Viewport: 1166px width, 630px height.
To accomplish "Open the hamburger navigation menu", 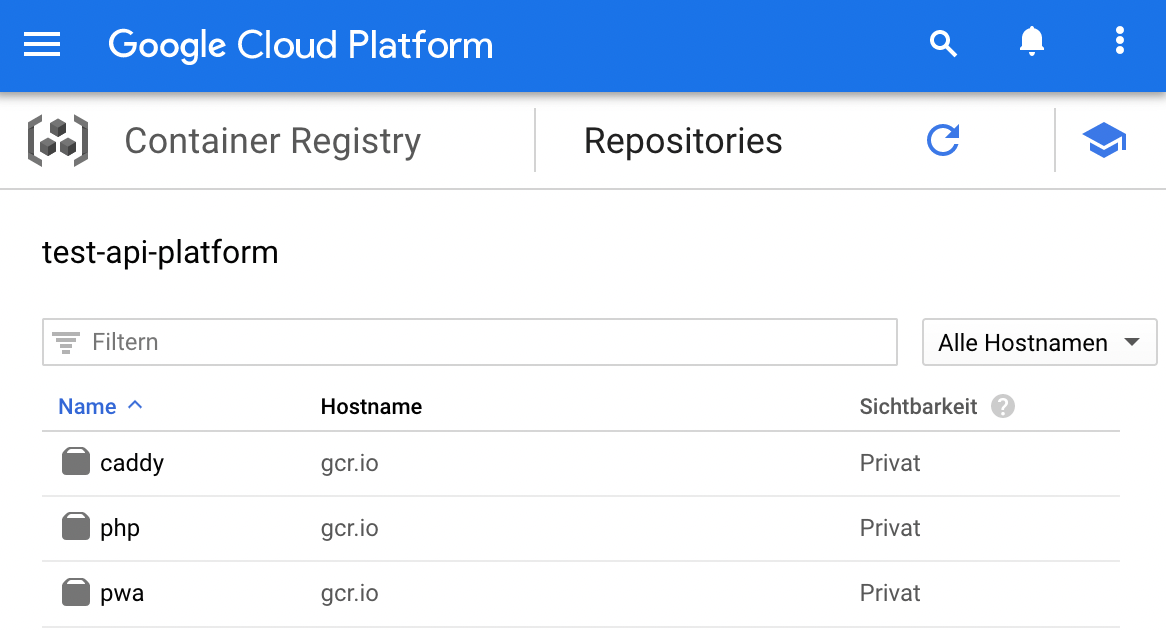I will (42, 45).
